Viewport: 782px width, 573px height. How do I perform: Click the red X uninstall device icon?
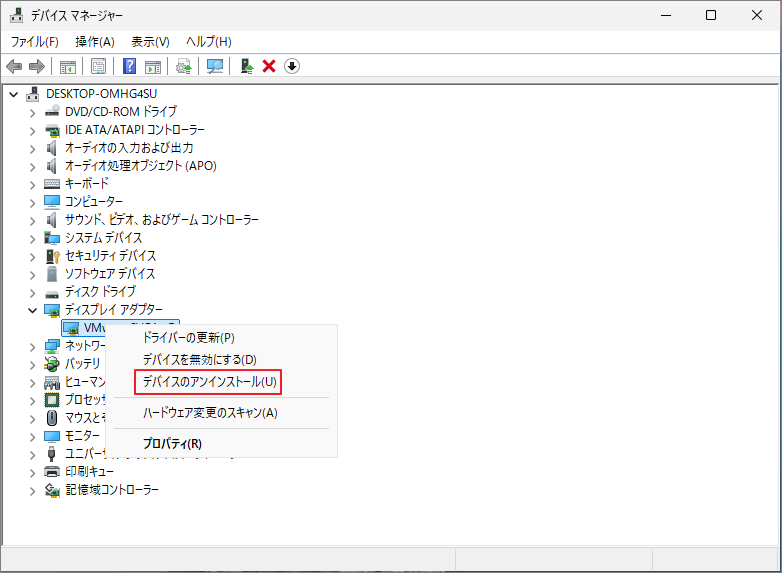(x=269, y=66)
